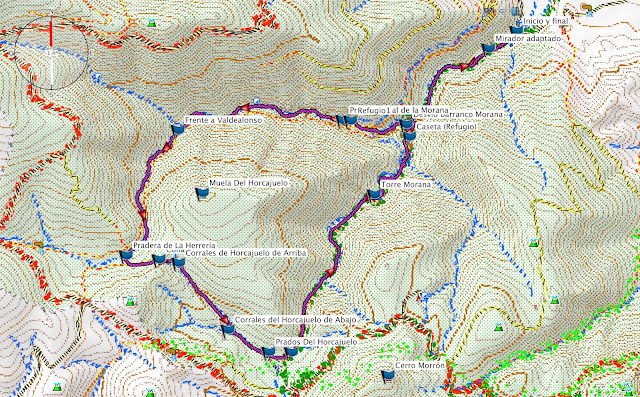
Task: Select the Frente a Valdealonso waypoint flag
Action: point(178,130)
